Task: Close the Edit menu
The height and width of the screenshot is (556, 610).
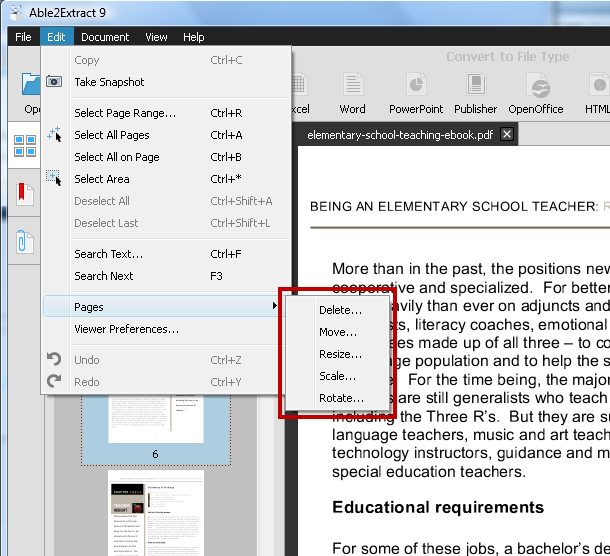Action: 56,37
